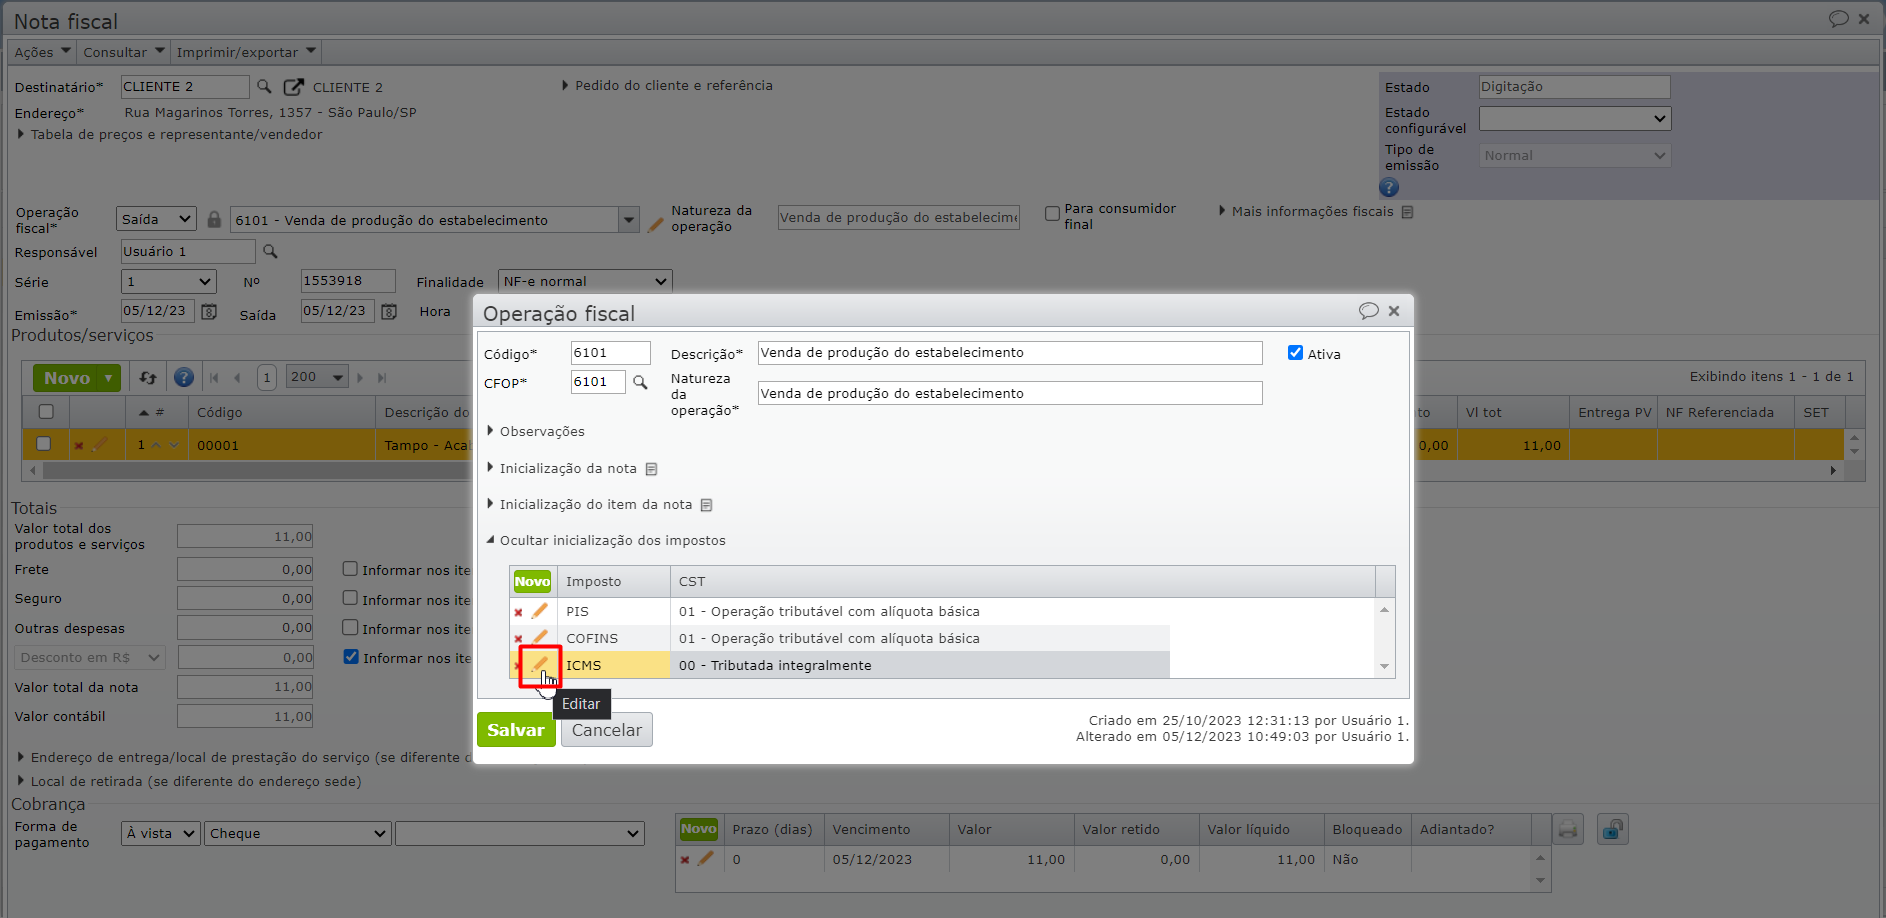Open the Cheque payment method dropdown

[x=297, y=834]
